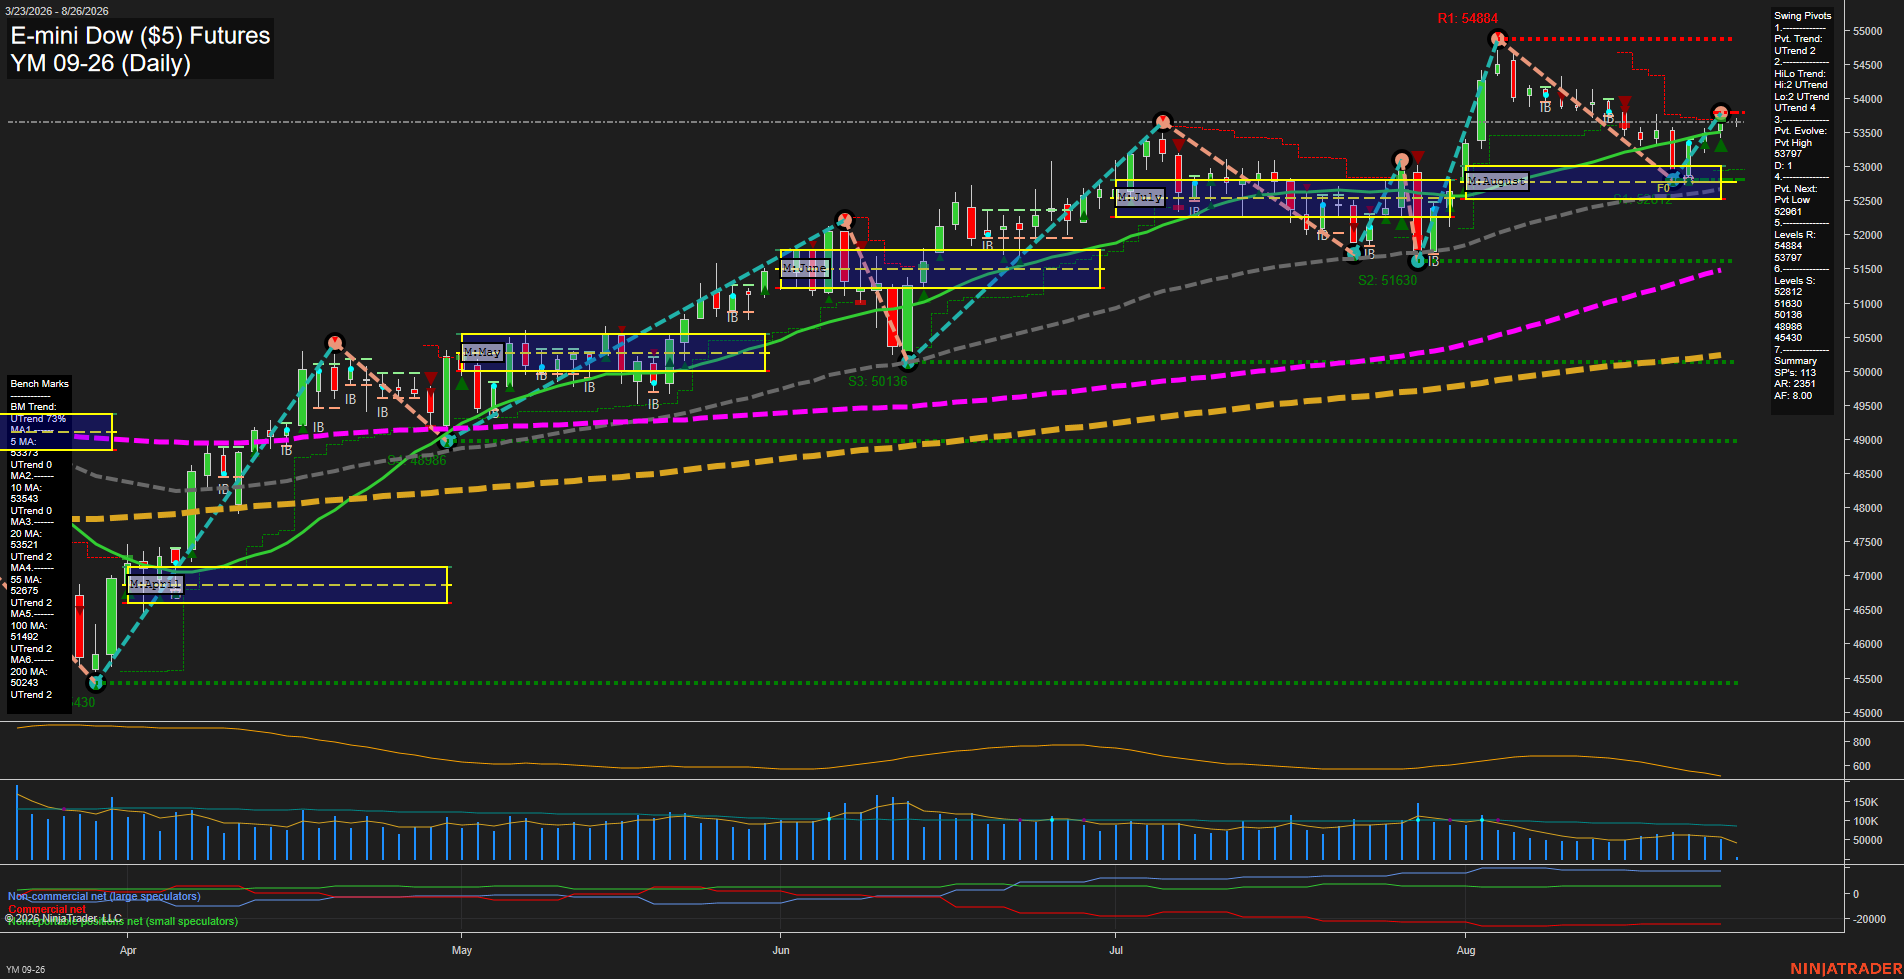Image resolution: width=1904 pixels, height=979 pixels.
Task: Click the 'Levels S:' heading in Swing Pivots
Action: click(x=1794, y=281)
